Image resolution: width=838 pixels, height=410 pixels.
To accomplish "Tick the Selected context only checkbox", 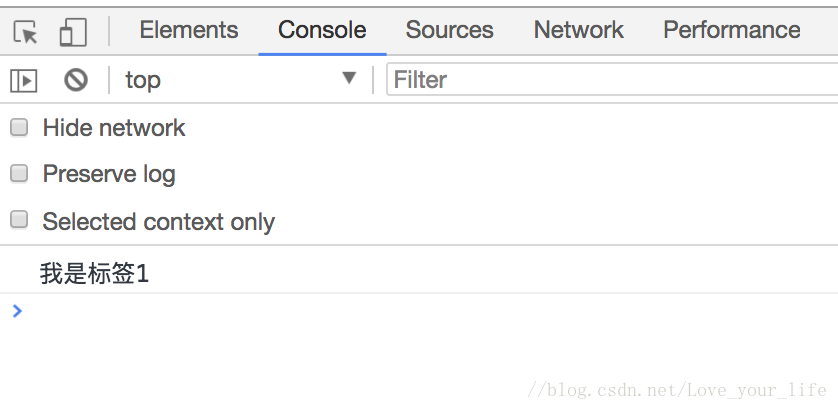I will [19, 220].
